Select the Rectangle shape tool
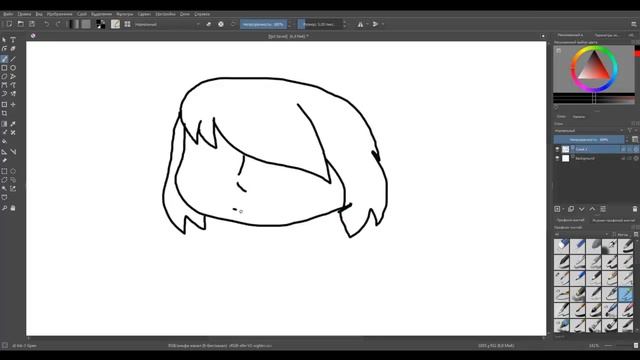 coord(4,68)
